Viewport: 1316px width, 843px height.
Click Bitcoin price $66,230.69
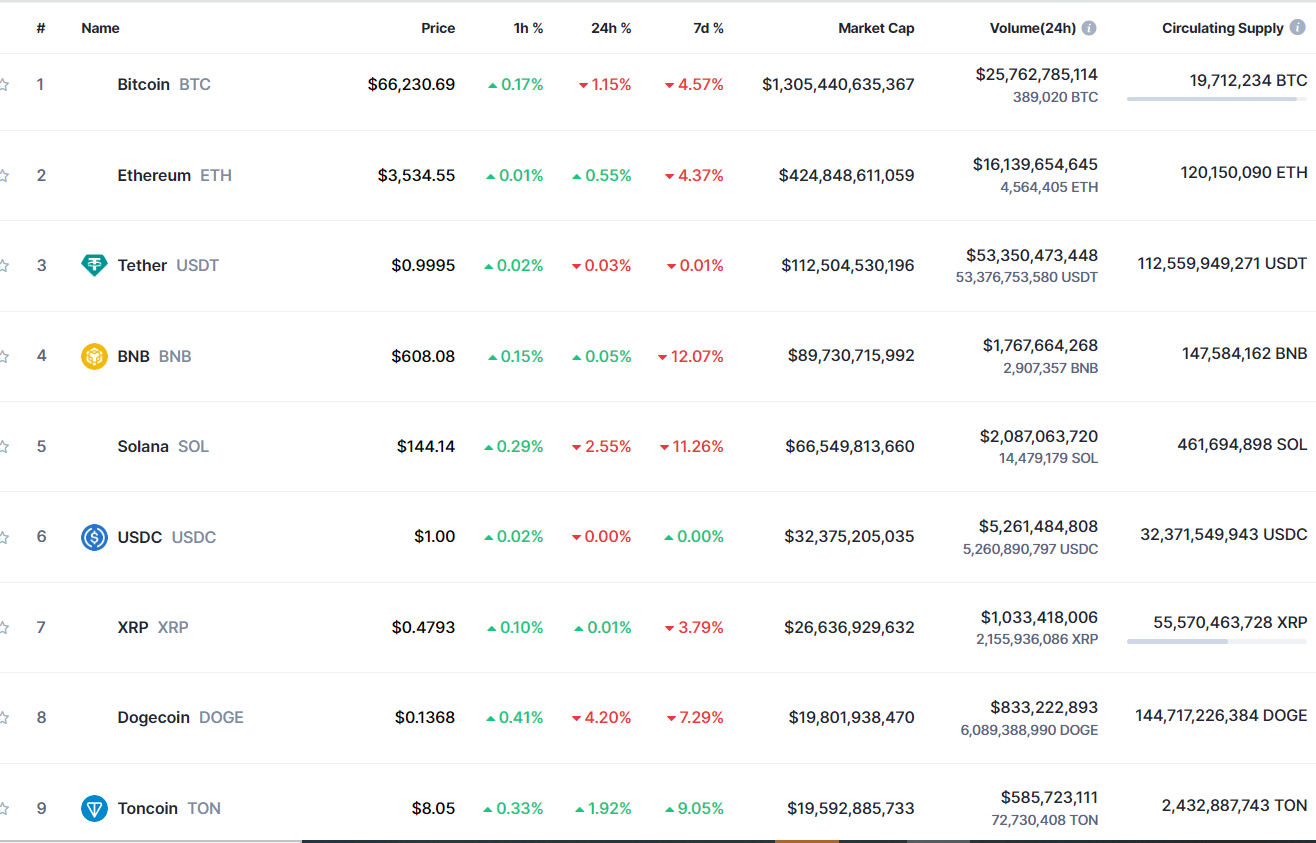coord(411,84)
